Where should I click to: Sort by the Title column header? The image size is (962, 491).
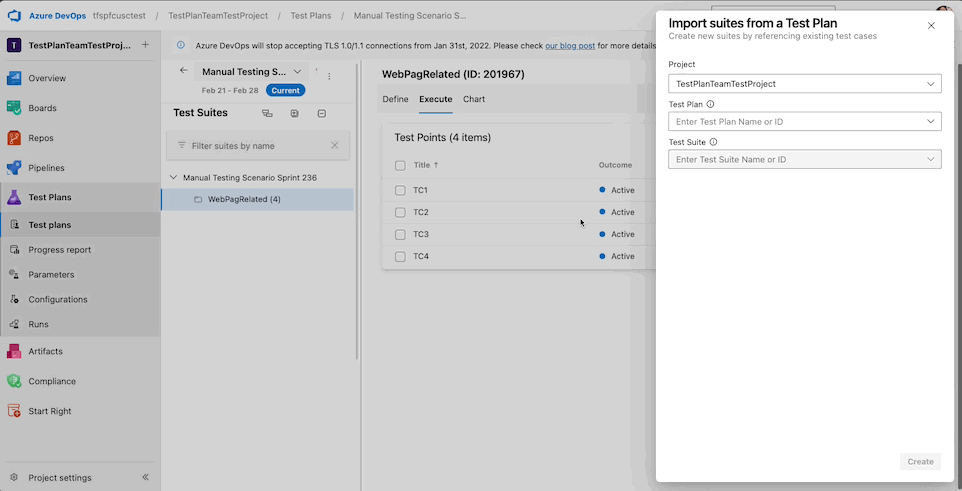point(426,165)
